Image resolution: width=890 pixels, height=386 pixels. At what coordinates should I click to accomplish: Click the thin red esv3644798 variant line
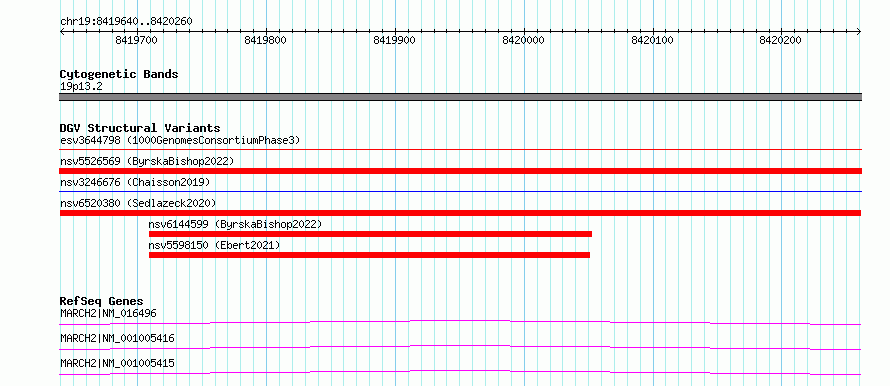tap(460, 150)
